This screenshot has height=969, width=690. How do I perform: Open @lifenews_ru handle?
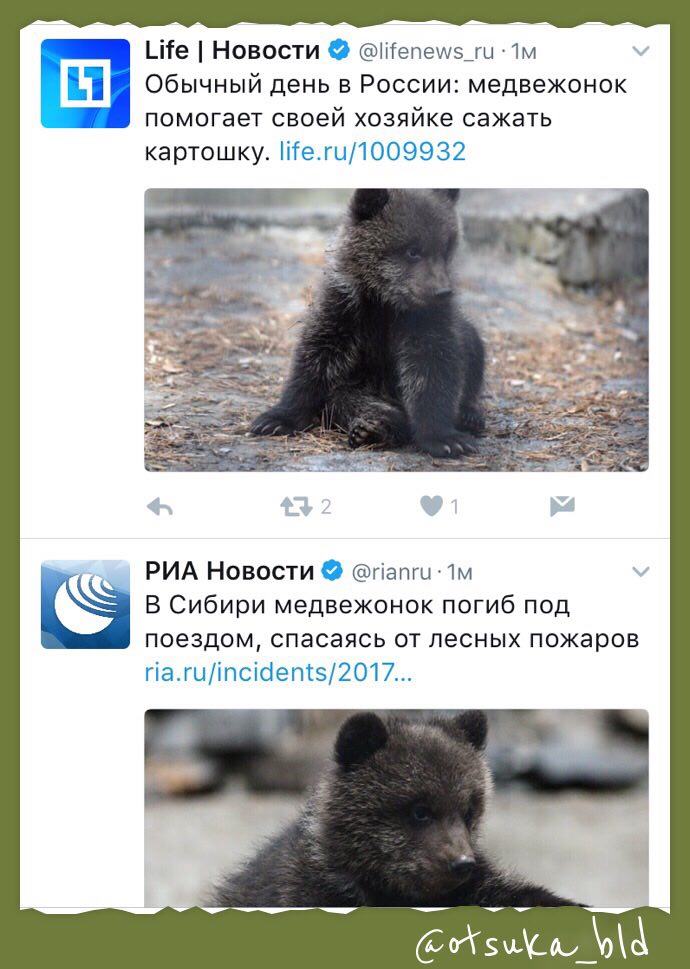[426, 51]
